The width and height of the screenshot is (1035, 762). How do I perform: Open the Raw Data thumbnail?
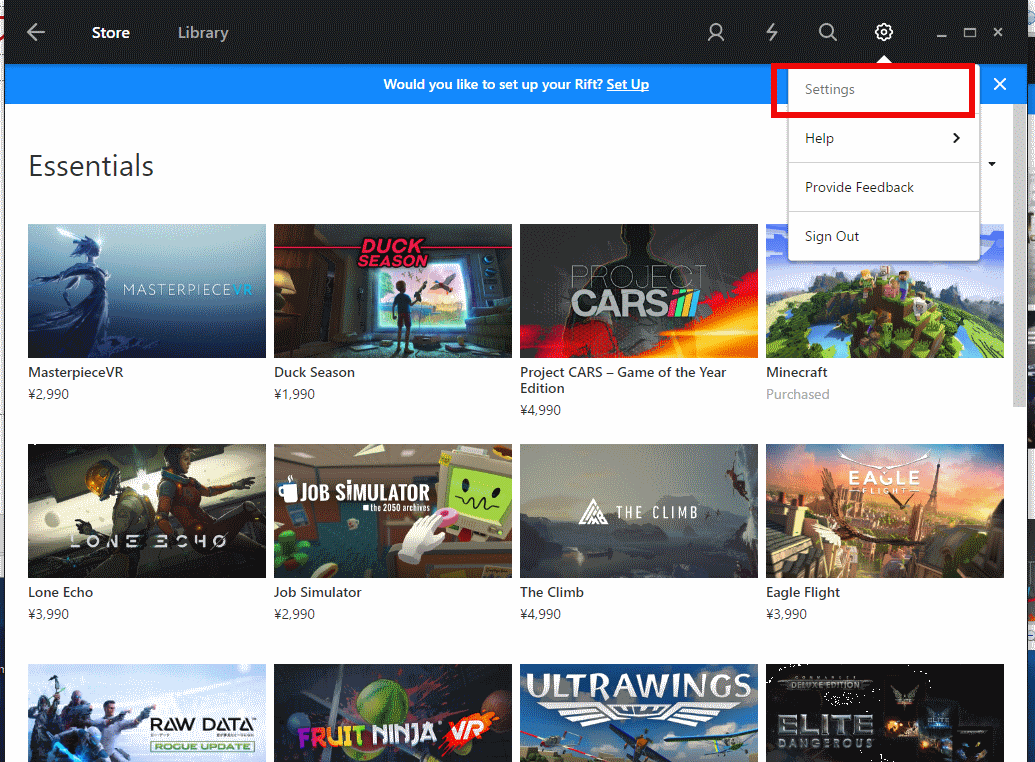click(147, 712)
